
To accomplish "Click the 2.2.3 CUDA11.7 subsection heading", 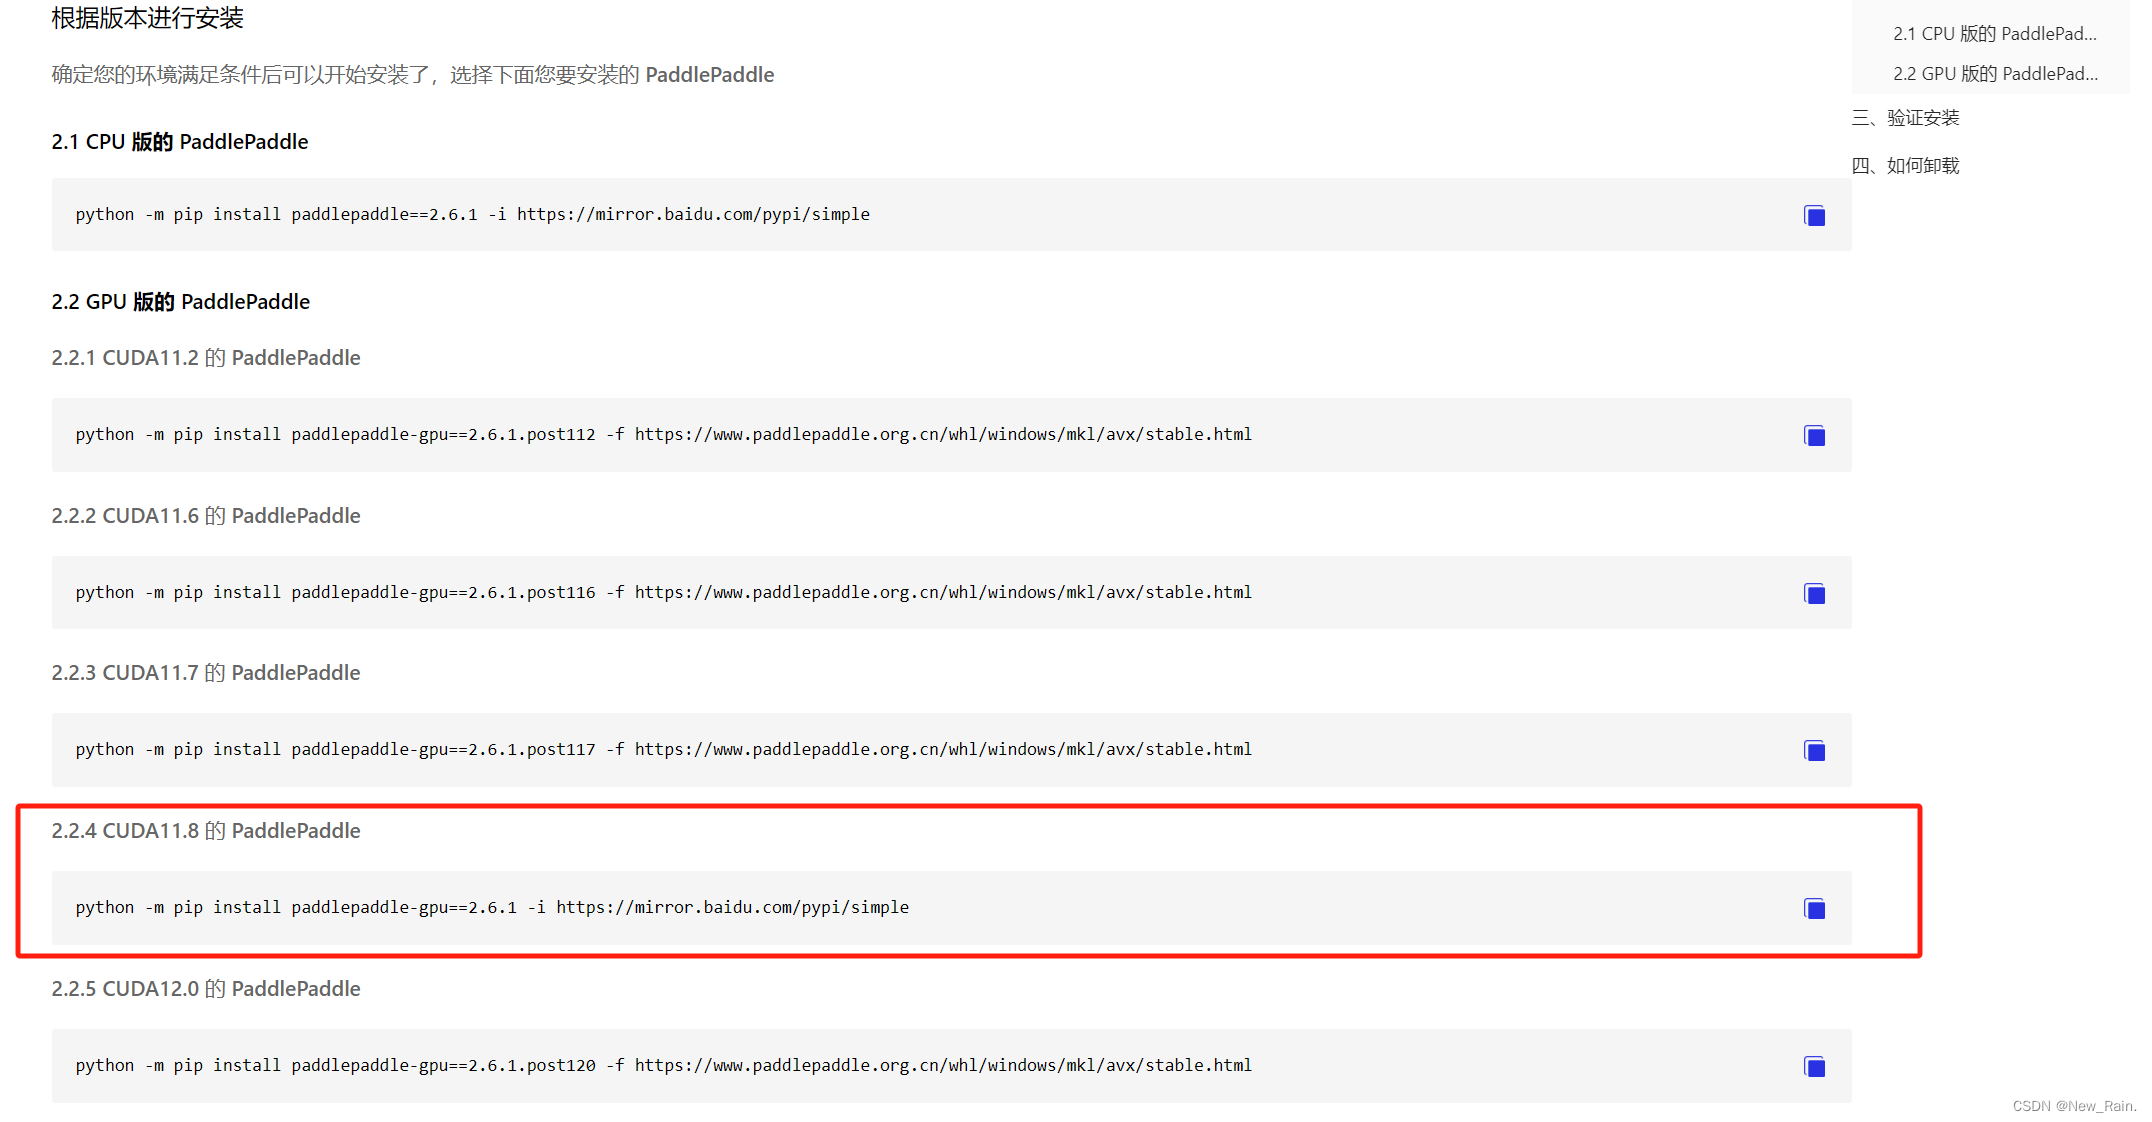I will pyautogui.click(x=206, y=673).
